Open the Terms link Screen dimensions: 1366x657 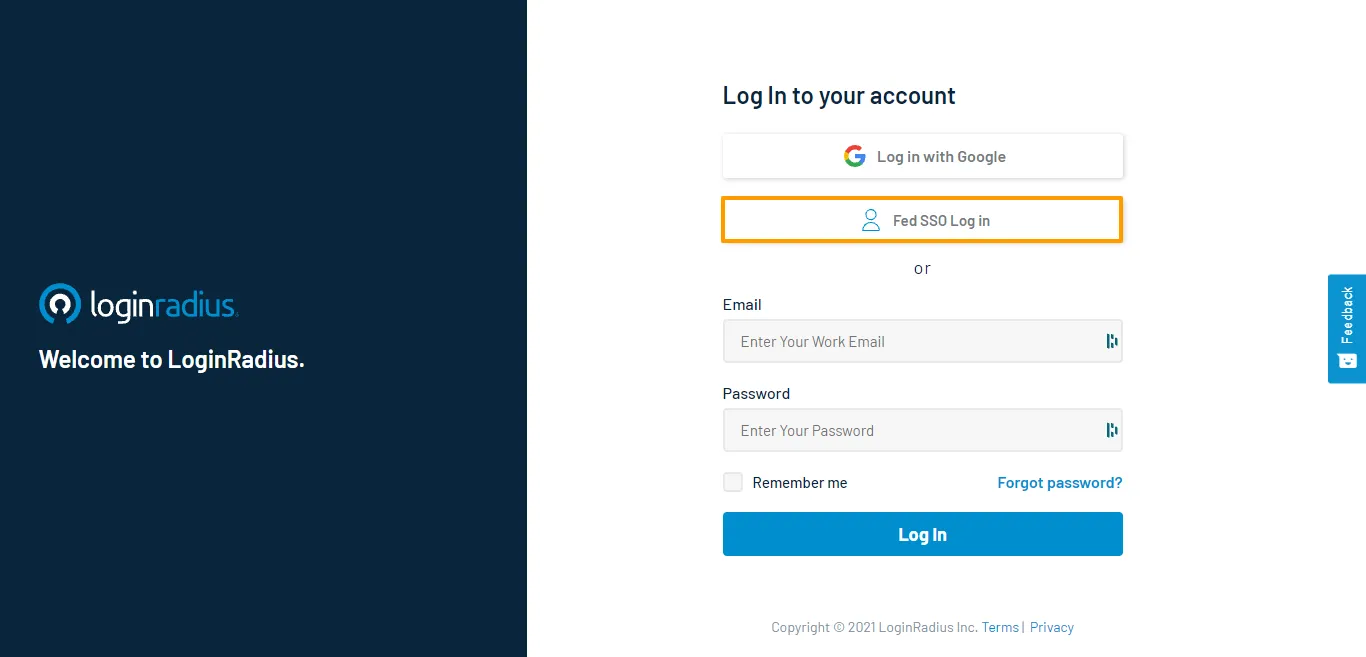click(1000, 627)
